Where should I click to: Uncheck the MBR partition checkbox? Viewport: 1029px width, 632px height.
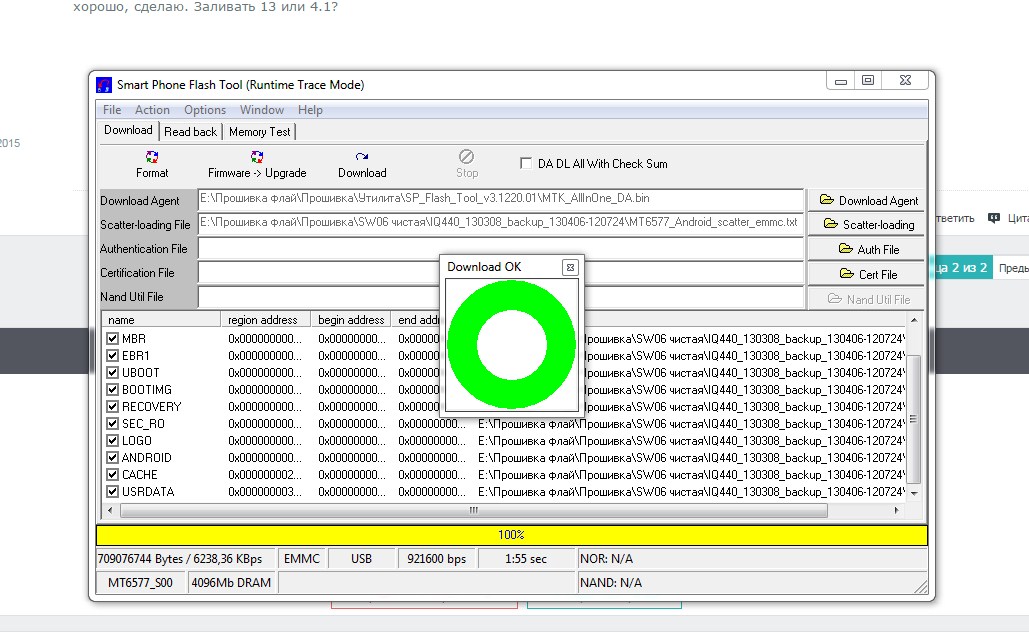tap(113, 339)
